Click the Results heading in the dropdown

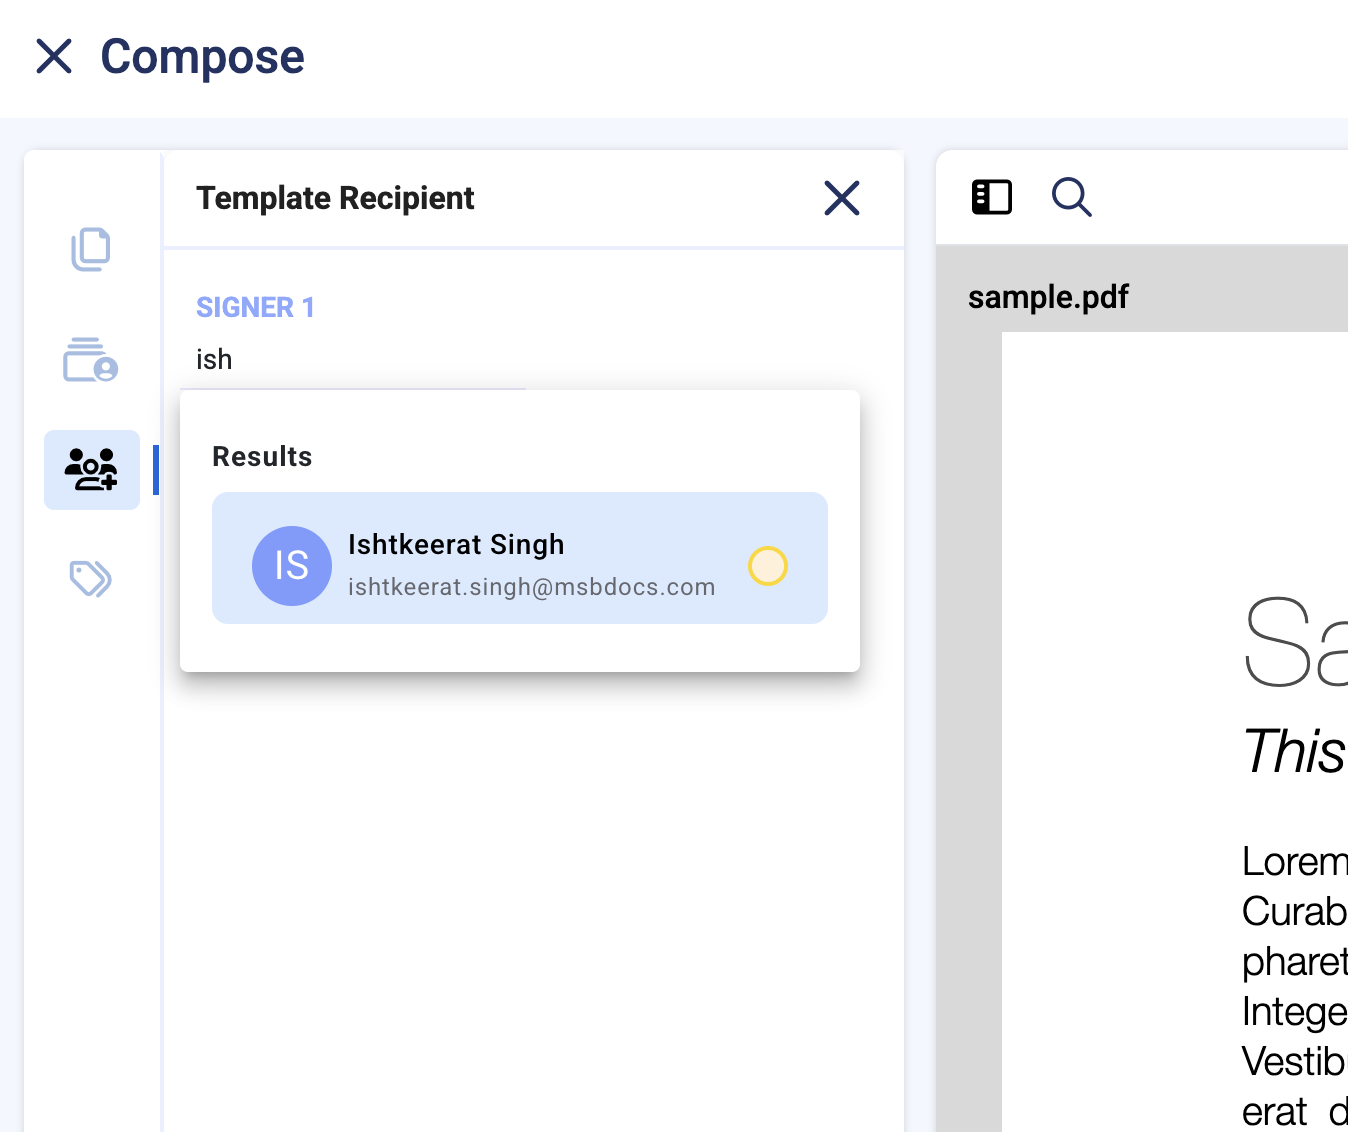tap(262, 457)
